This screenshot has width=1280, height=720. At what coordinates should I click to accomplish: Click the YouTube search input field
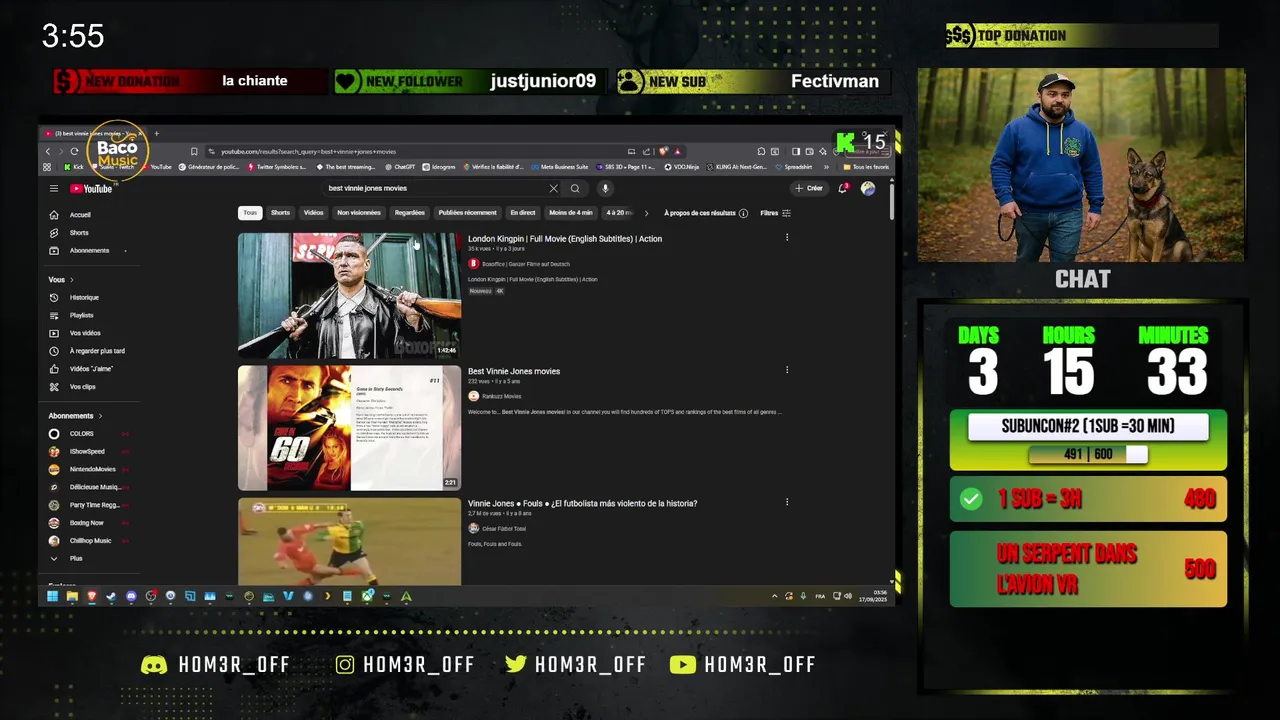coord(435,188)
